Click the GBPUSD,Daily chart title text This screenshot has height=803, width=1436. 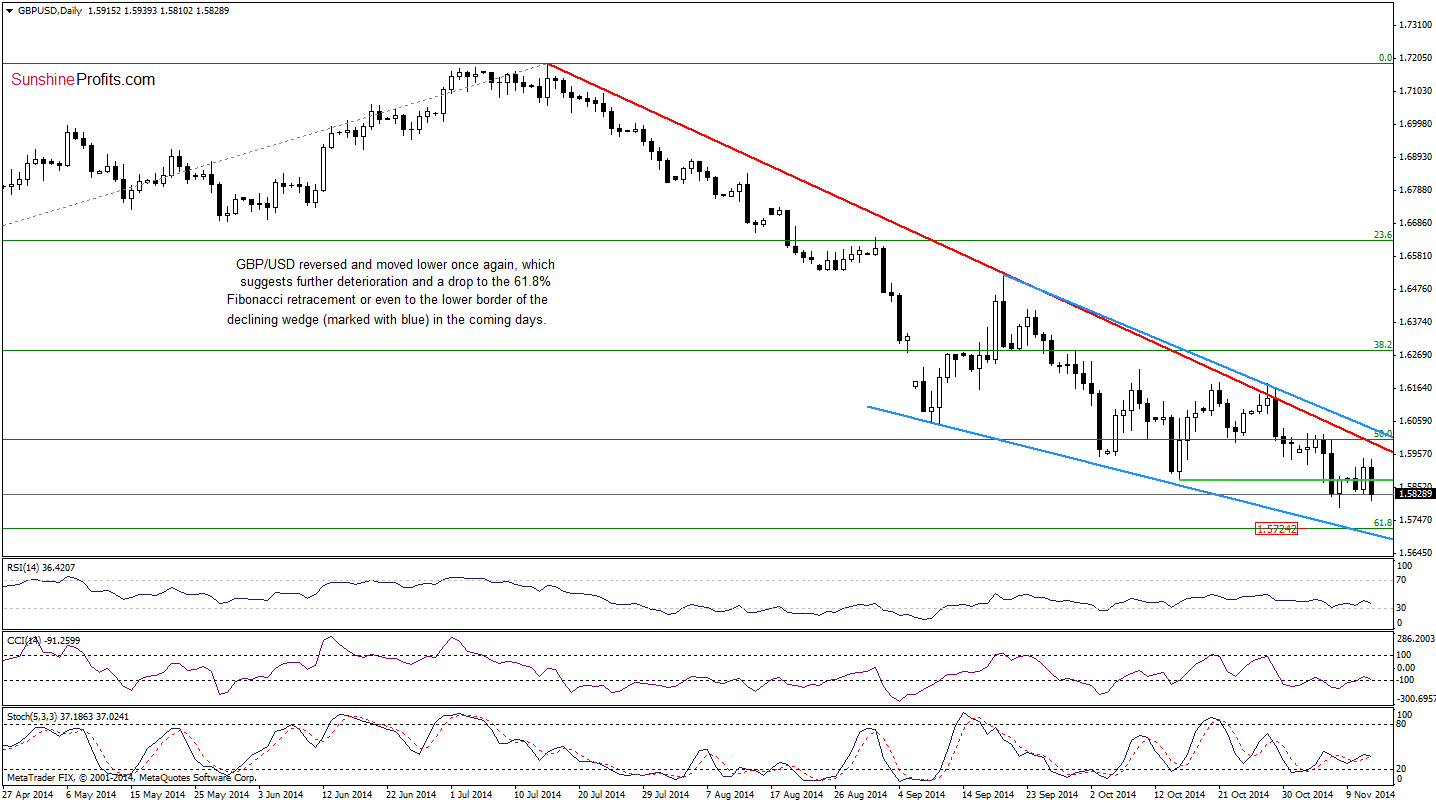[x=51, y=9]
